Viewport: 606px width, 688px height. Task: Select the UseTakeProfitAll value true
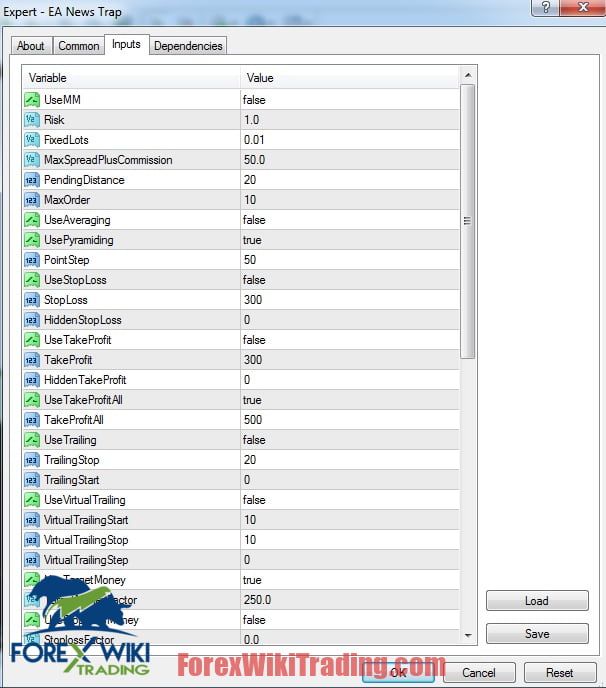[x=252, y=400]
